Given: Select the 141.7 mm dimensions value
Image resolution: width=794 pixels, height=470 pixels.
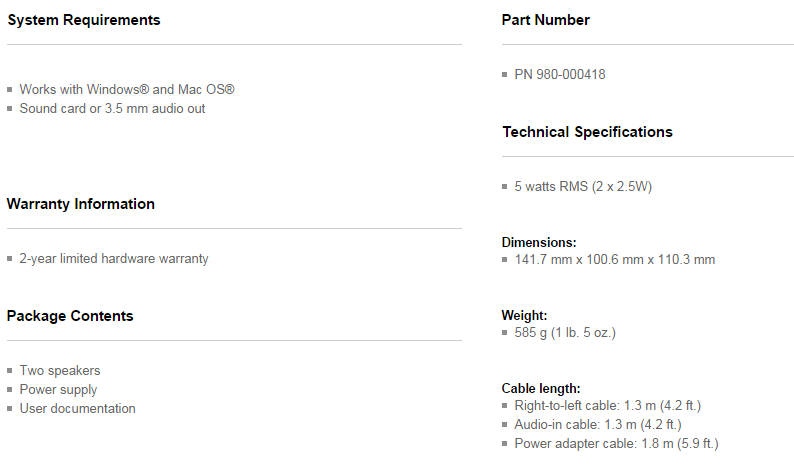Looking at the screenshot, I should pyautogui.click(x=614, y=260).
